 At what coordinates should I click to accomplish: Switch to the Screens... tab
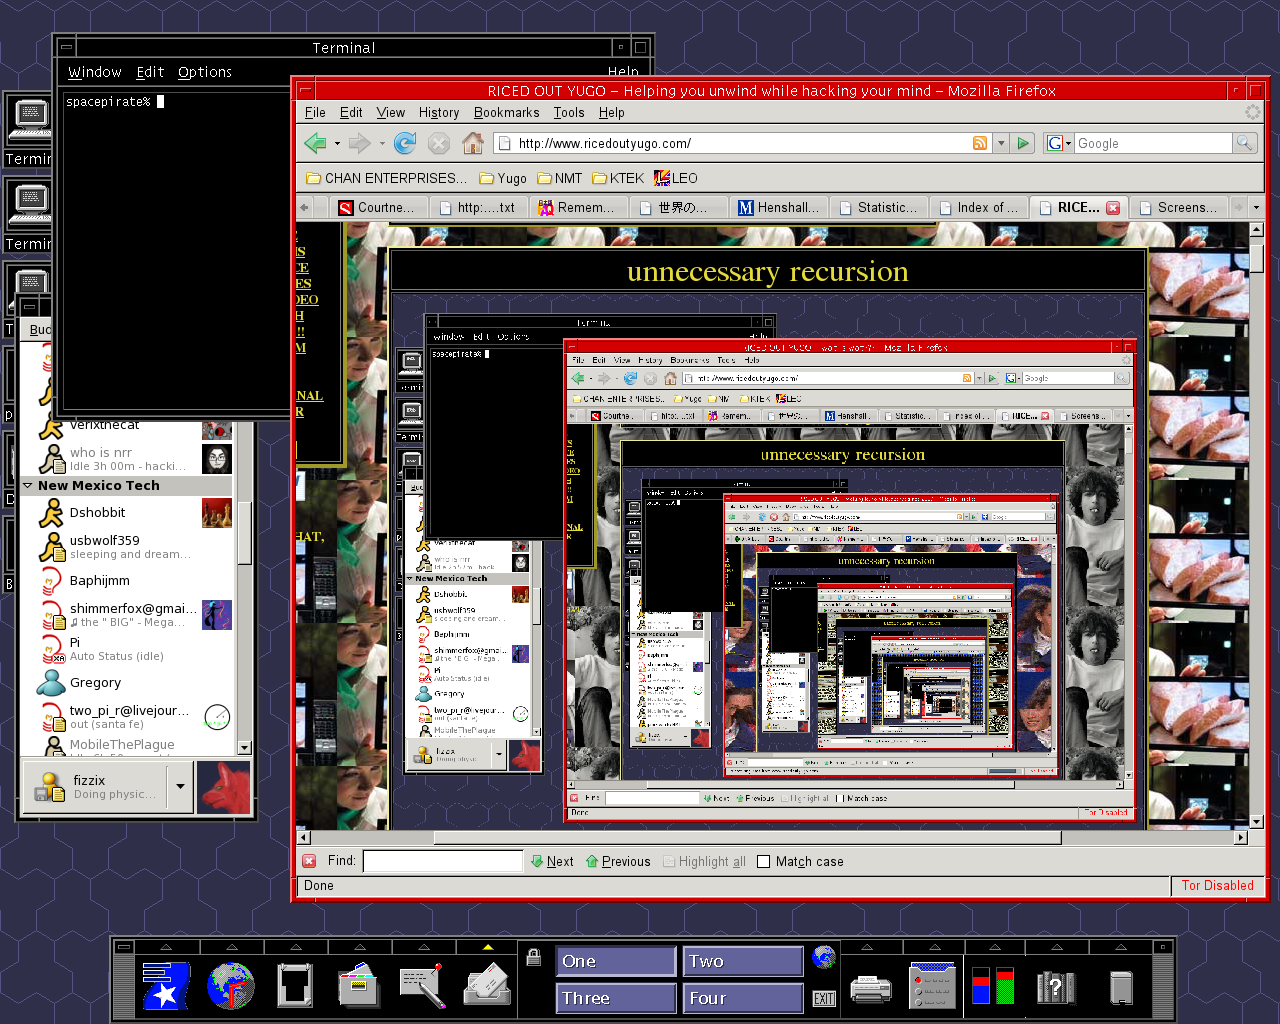1179,207
